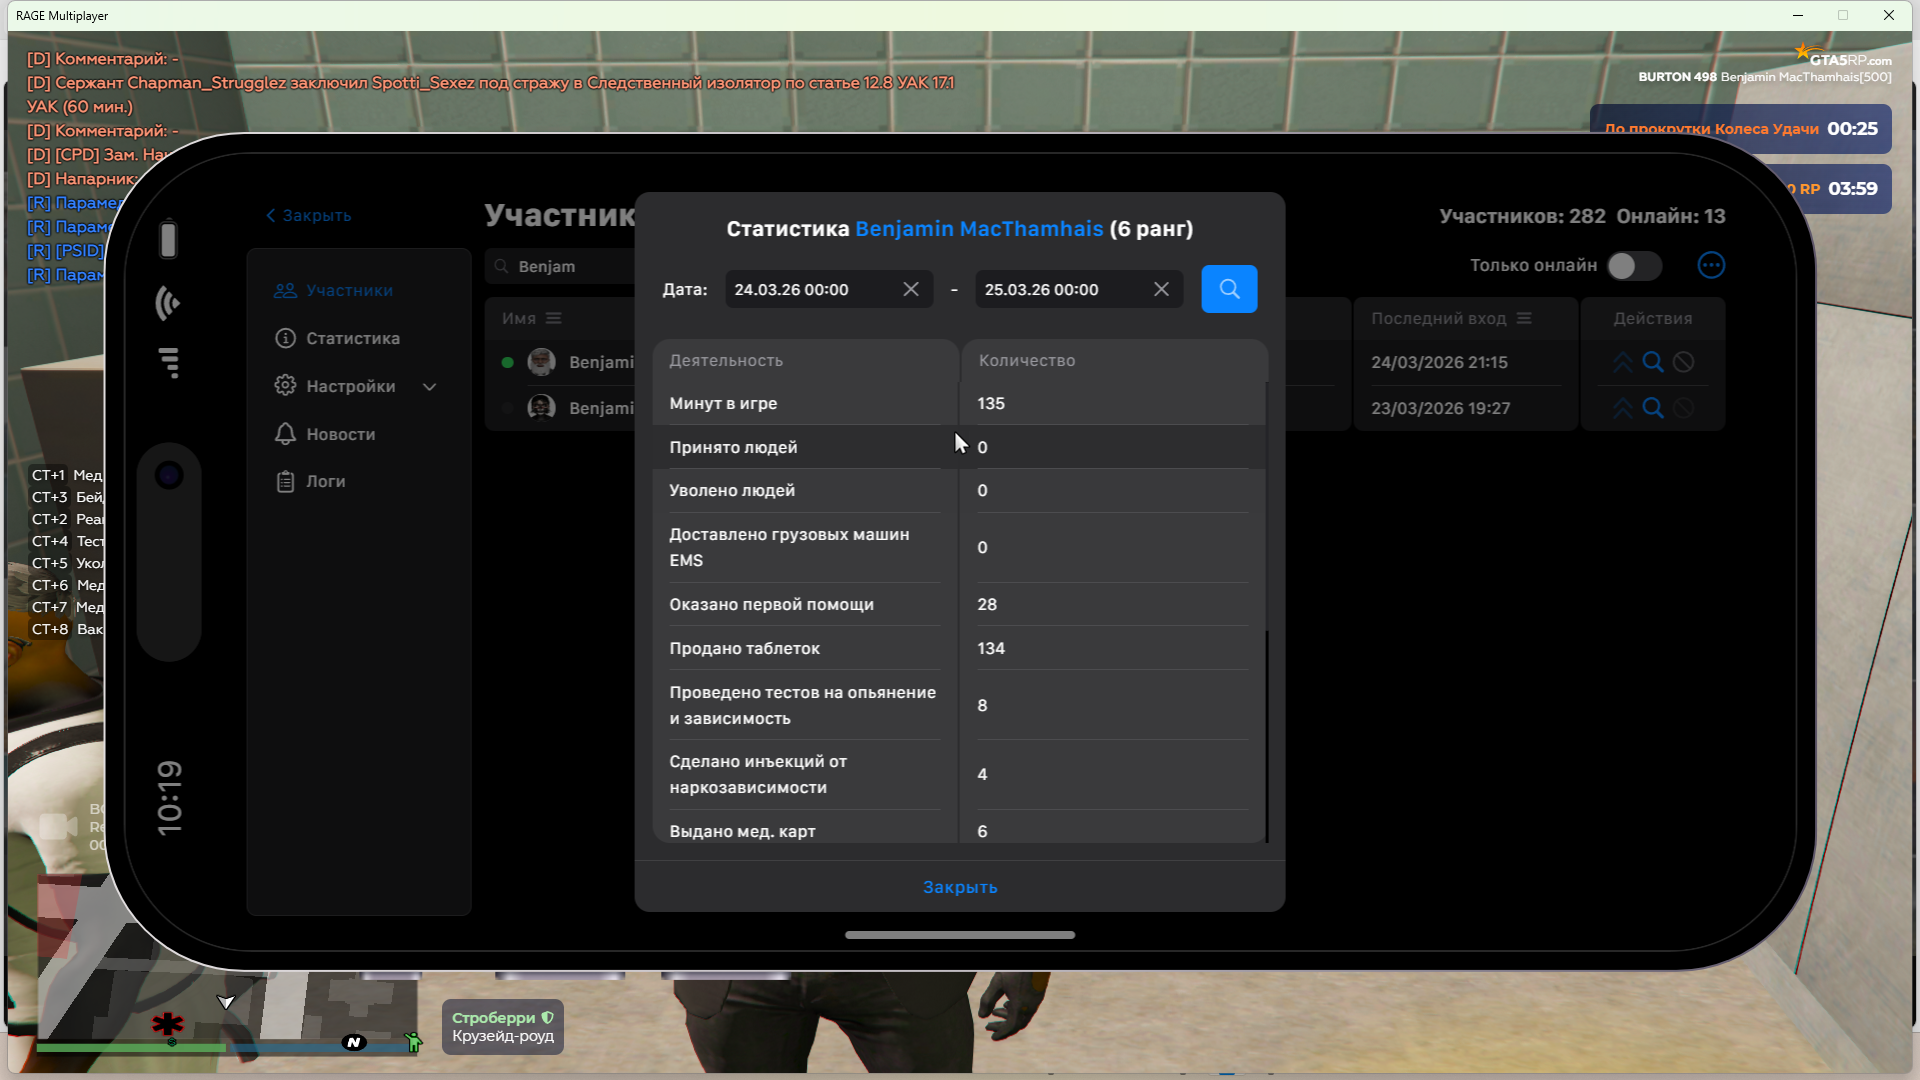Open the Статистика sidebar section
Image resolution: width=1920 pixels, height=1080 pixels.
pyautogui.click(x=352, y=338)
